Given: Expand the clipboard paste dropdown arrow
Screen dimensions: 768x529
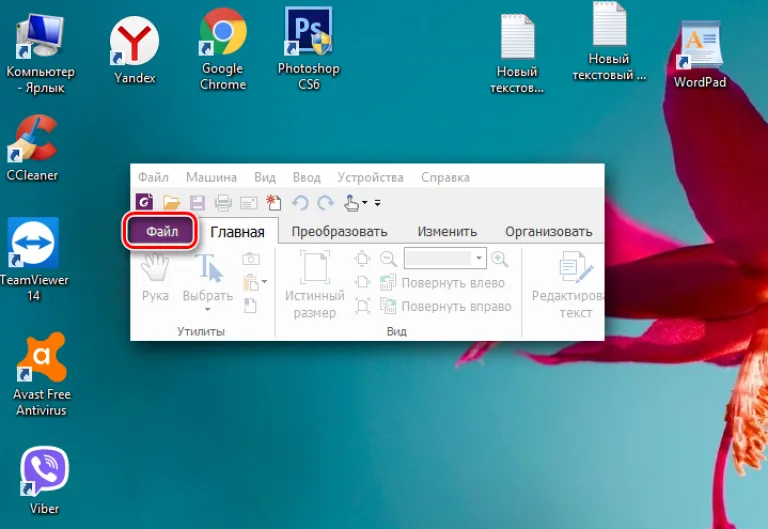Looking at the screenshot, I should coord(264,282).
